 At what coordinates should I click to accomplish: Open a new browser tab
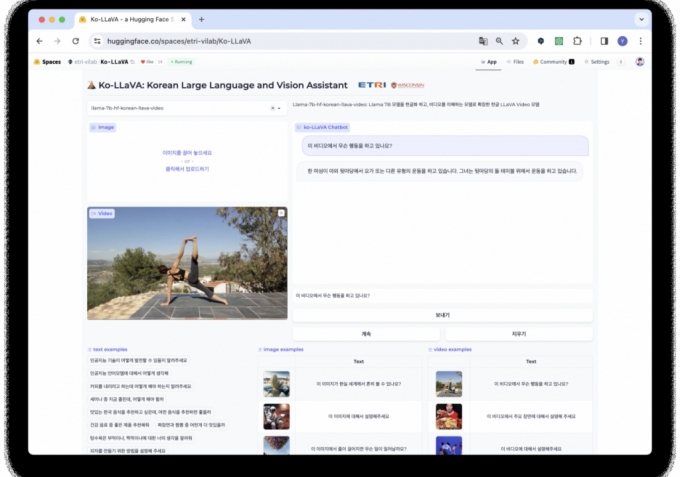point(201,20)
